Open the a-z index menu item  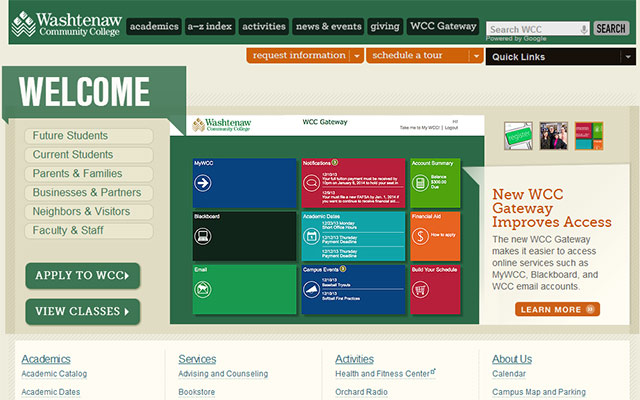210,27
